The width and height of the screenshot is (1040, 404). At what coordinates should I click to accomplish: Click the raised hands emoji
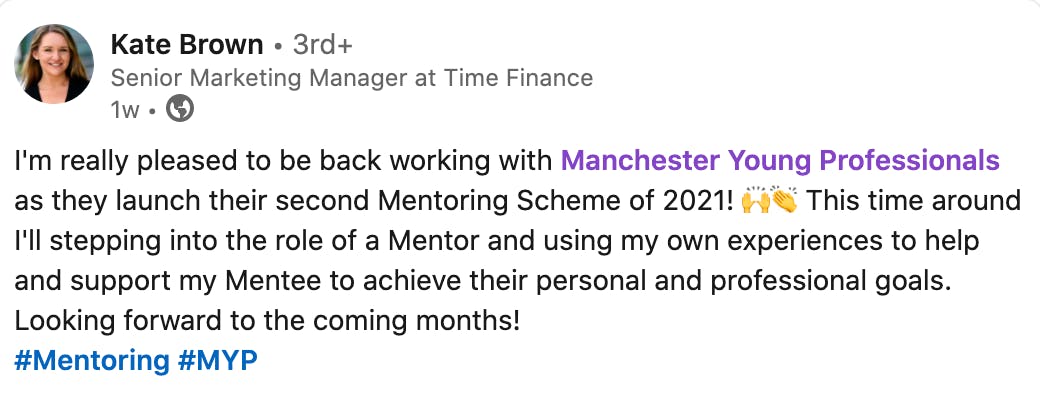click(x=755, y=201)
